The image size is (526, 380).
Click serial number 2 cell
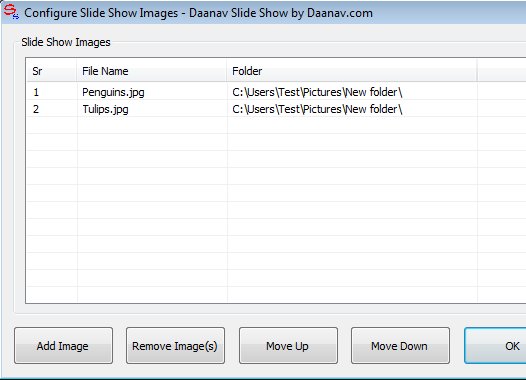pos(36,109)
